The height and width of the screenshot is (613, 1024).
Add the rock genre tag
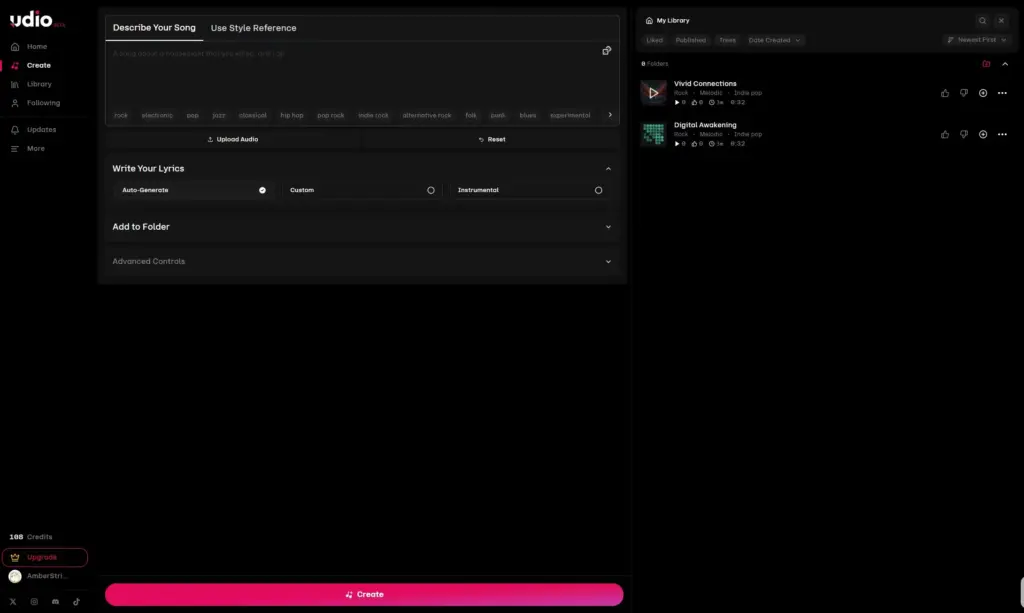click(121, 116)
